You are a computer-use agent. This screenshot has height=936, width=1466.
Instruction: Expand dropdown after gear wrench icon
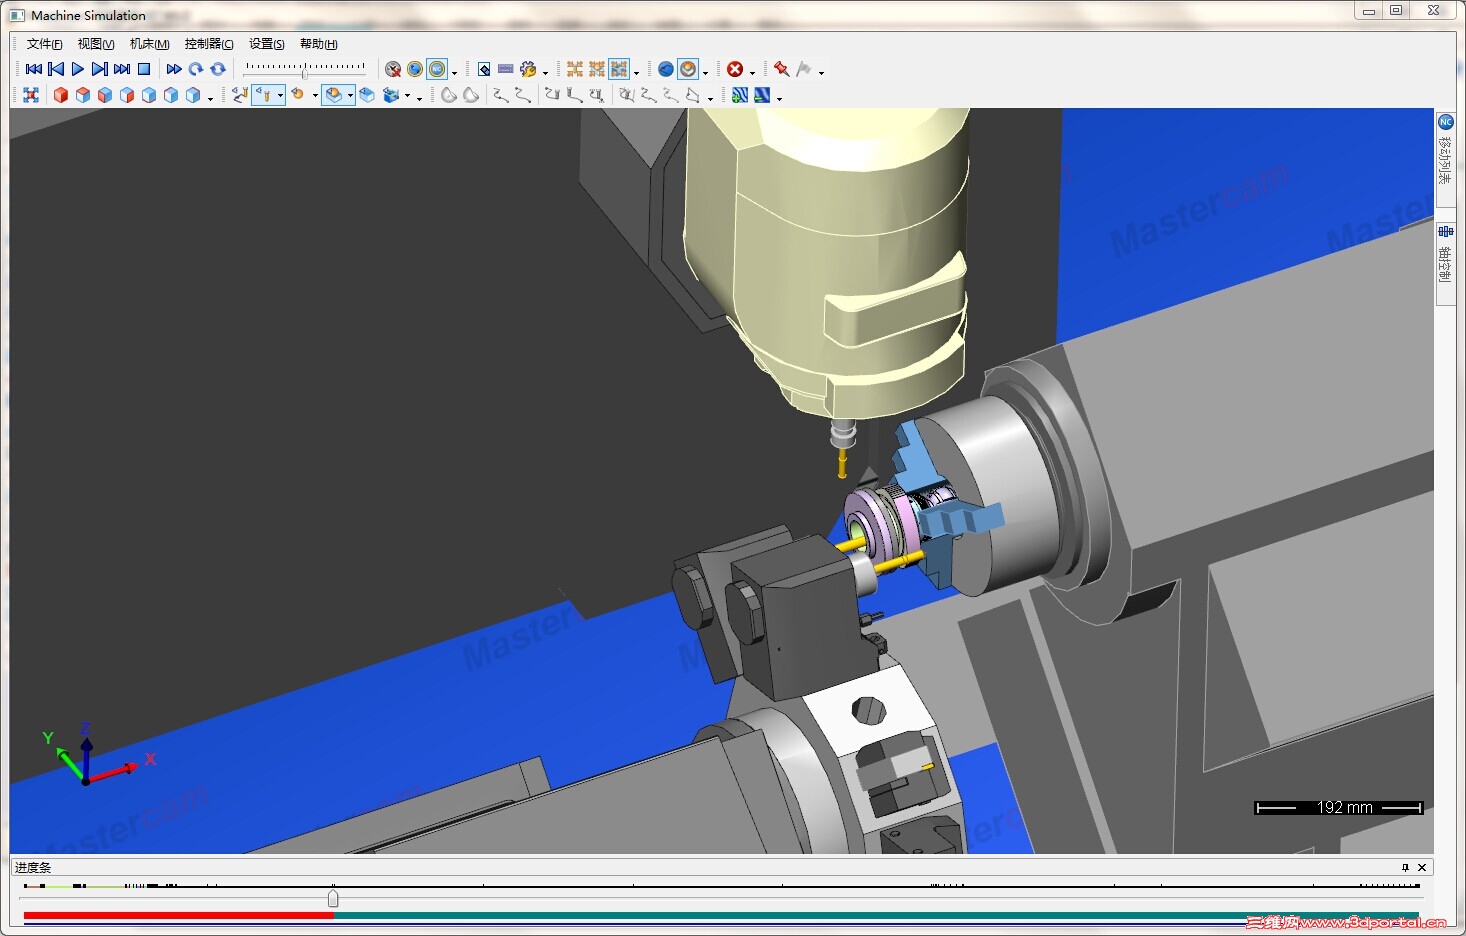pyautogui.click(x=545, y=72)
